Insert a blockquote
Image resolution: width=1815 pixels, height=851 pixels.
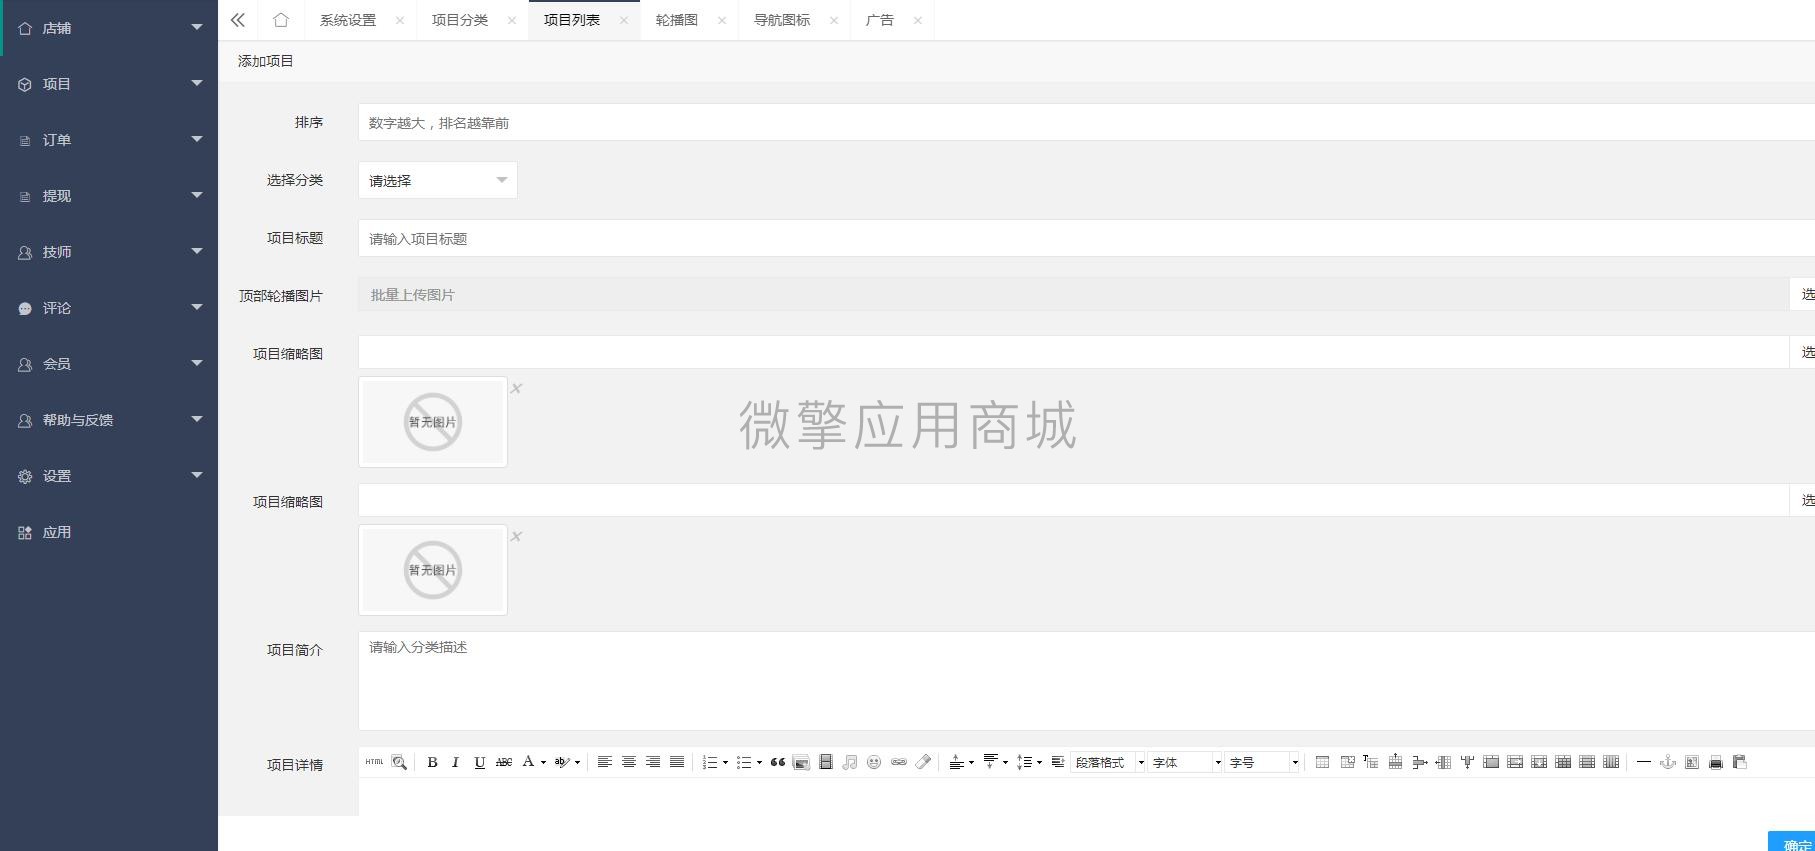[x=778, y=762]
